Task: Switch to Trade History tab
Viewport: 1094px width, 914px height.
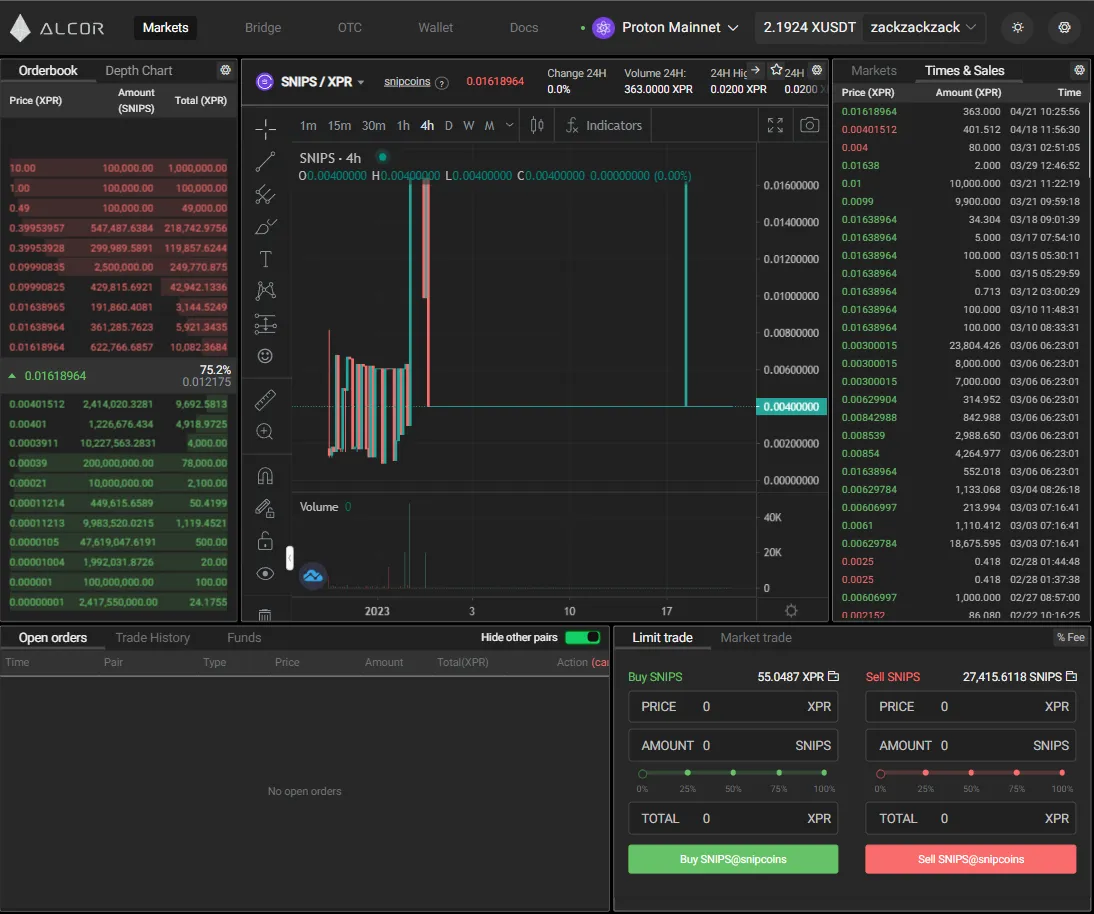Action: pyautogui.click(x=153, y=638)
